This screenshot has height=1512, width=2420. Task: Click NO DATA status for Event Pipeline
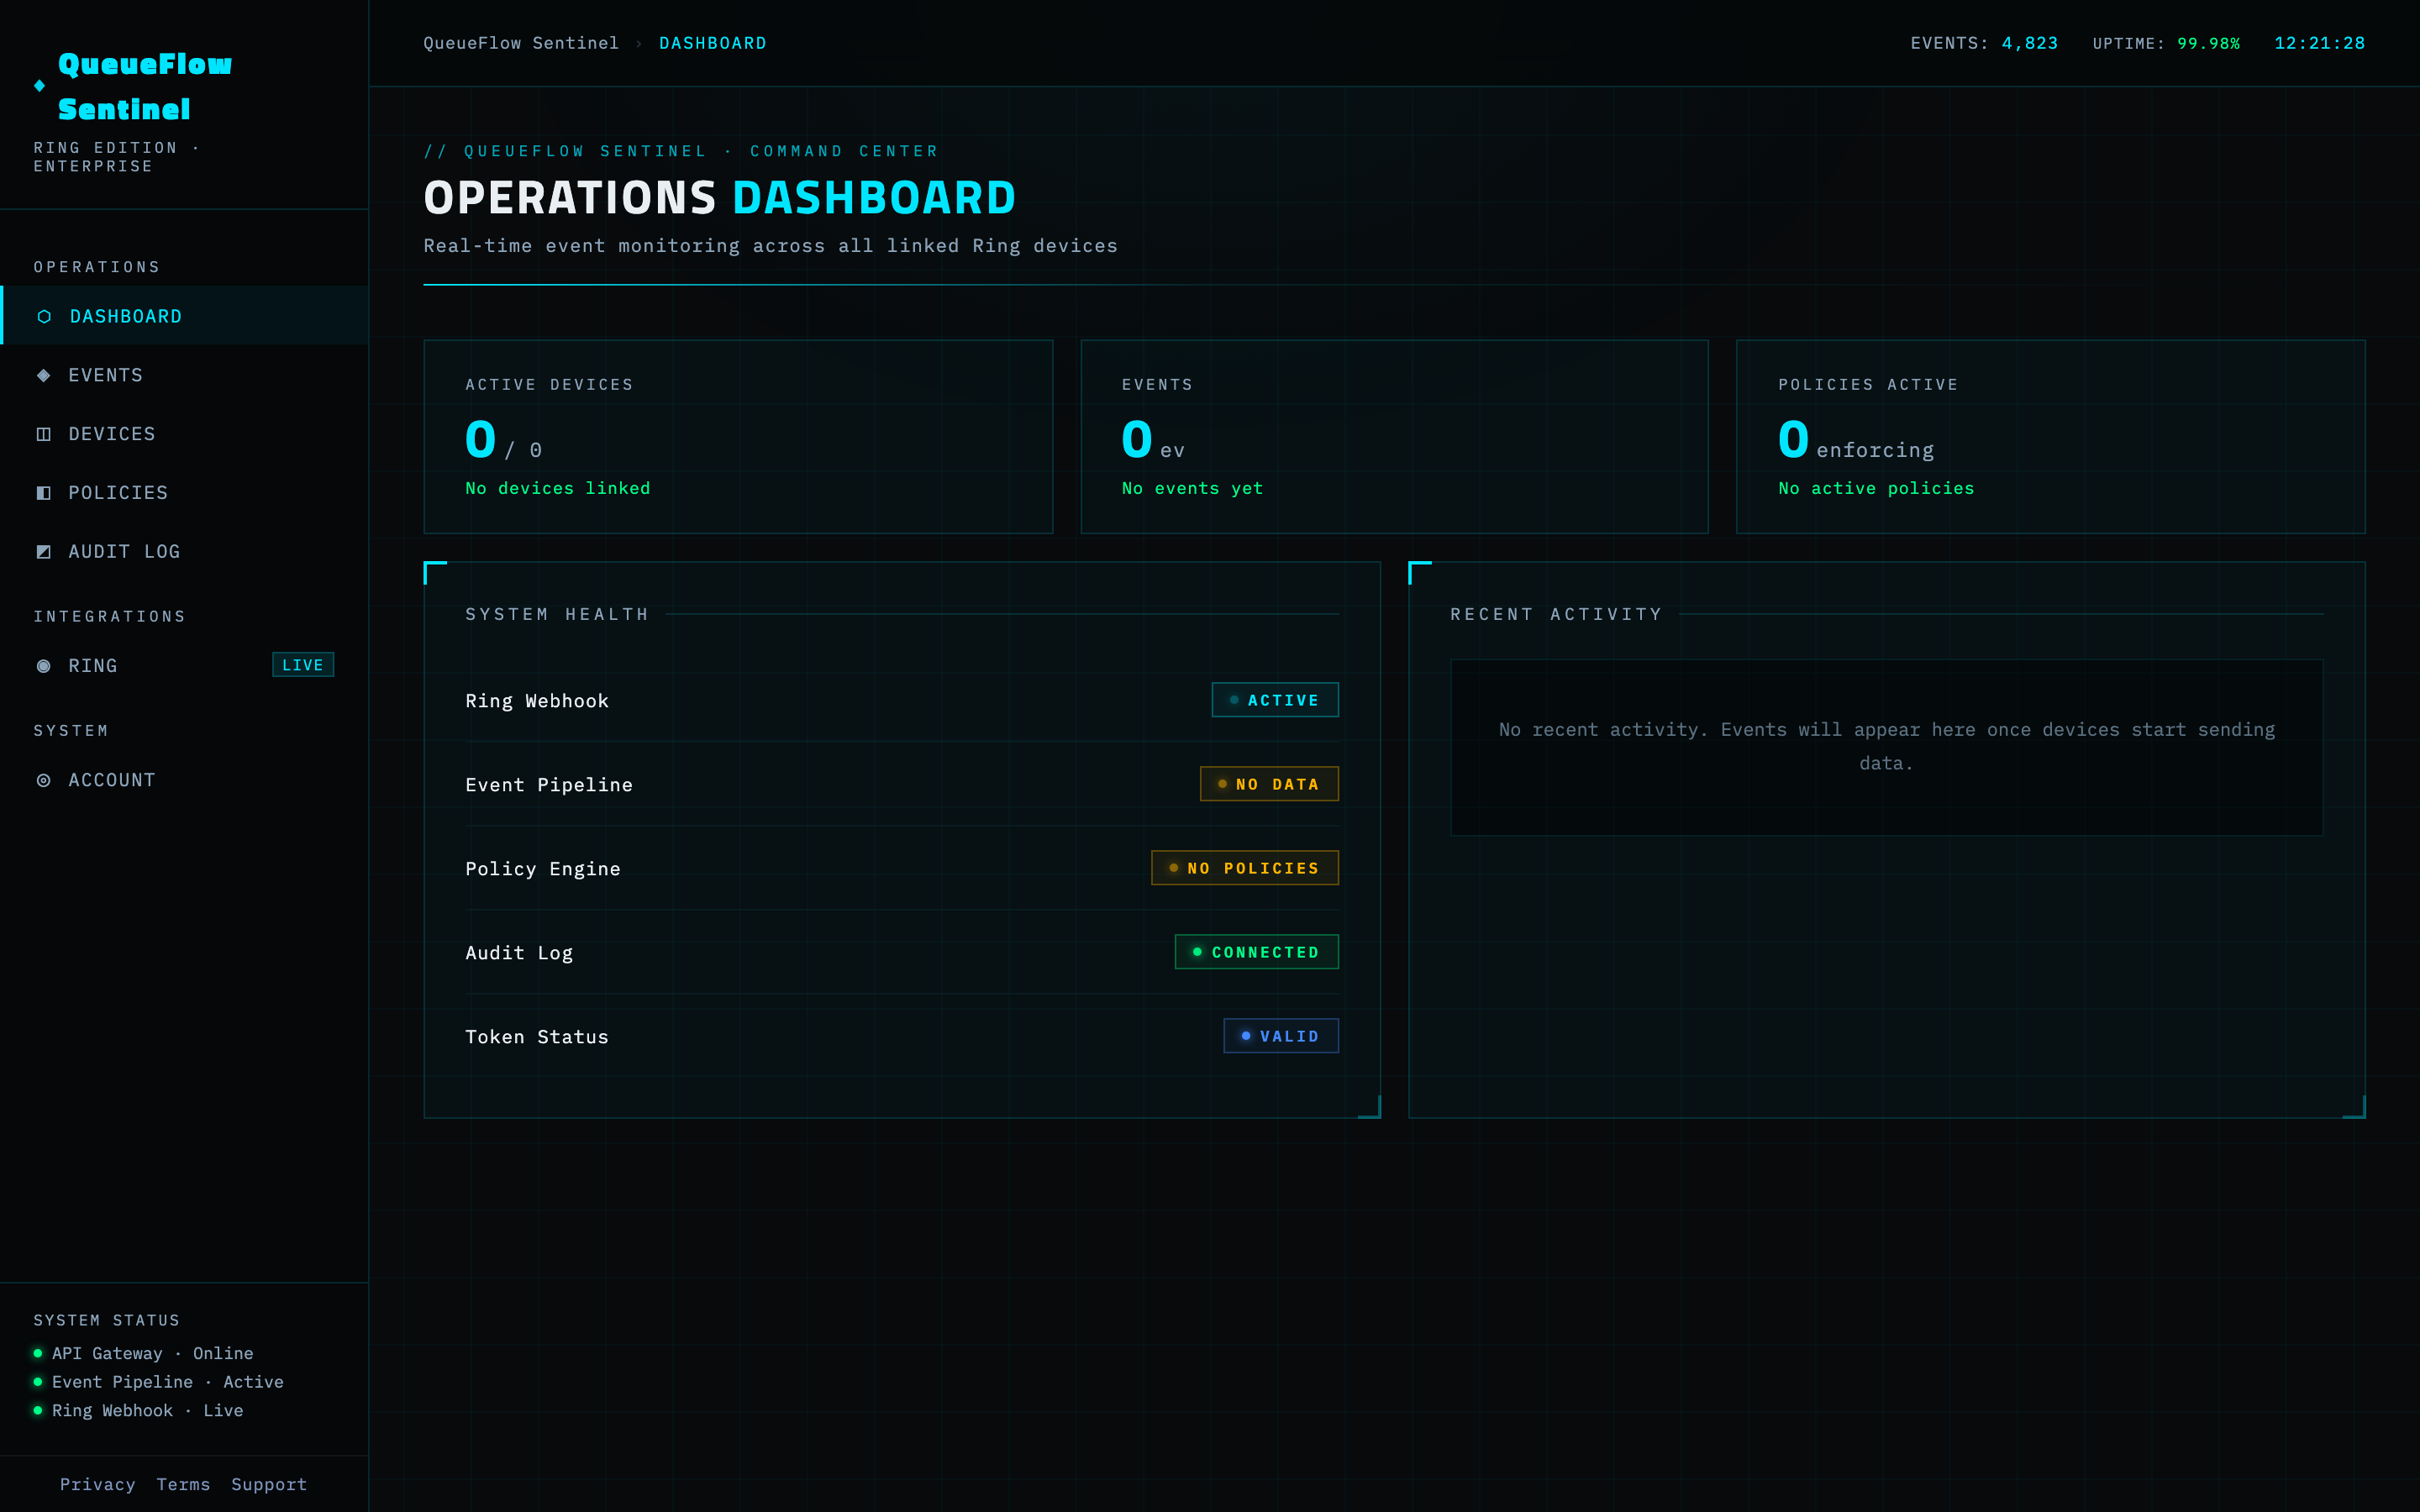pos(1268,784)
